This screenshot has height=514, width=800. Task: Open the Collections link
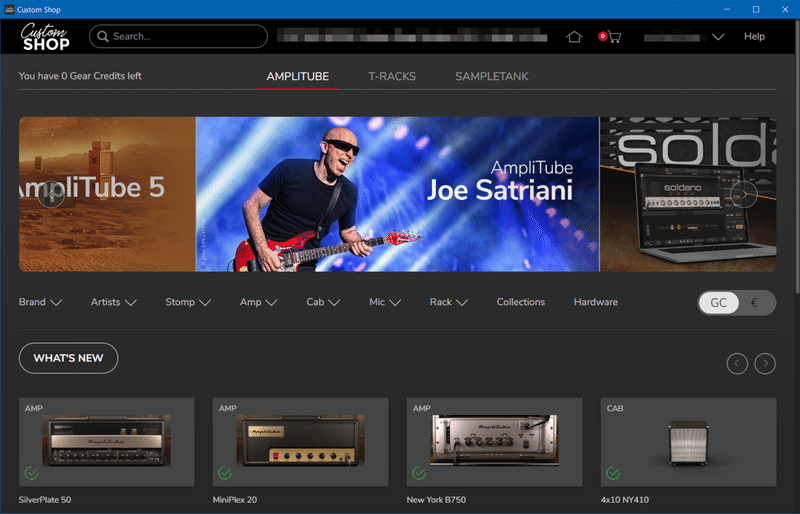coord(520,302)
